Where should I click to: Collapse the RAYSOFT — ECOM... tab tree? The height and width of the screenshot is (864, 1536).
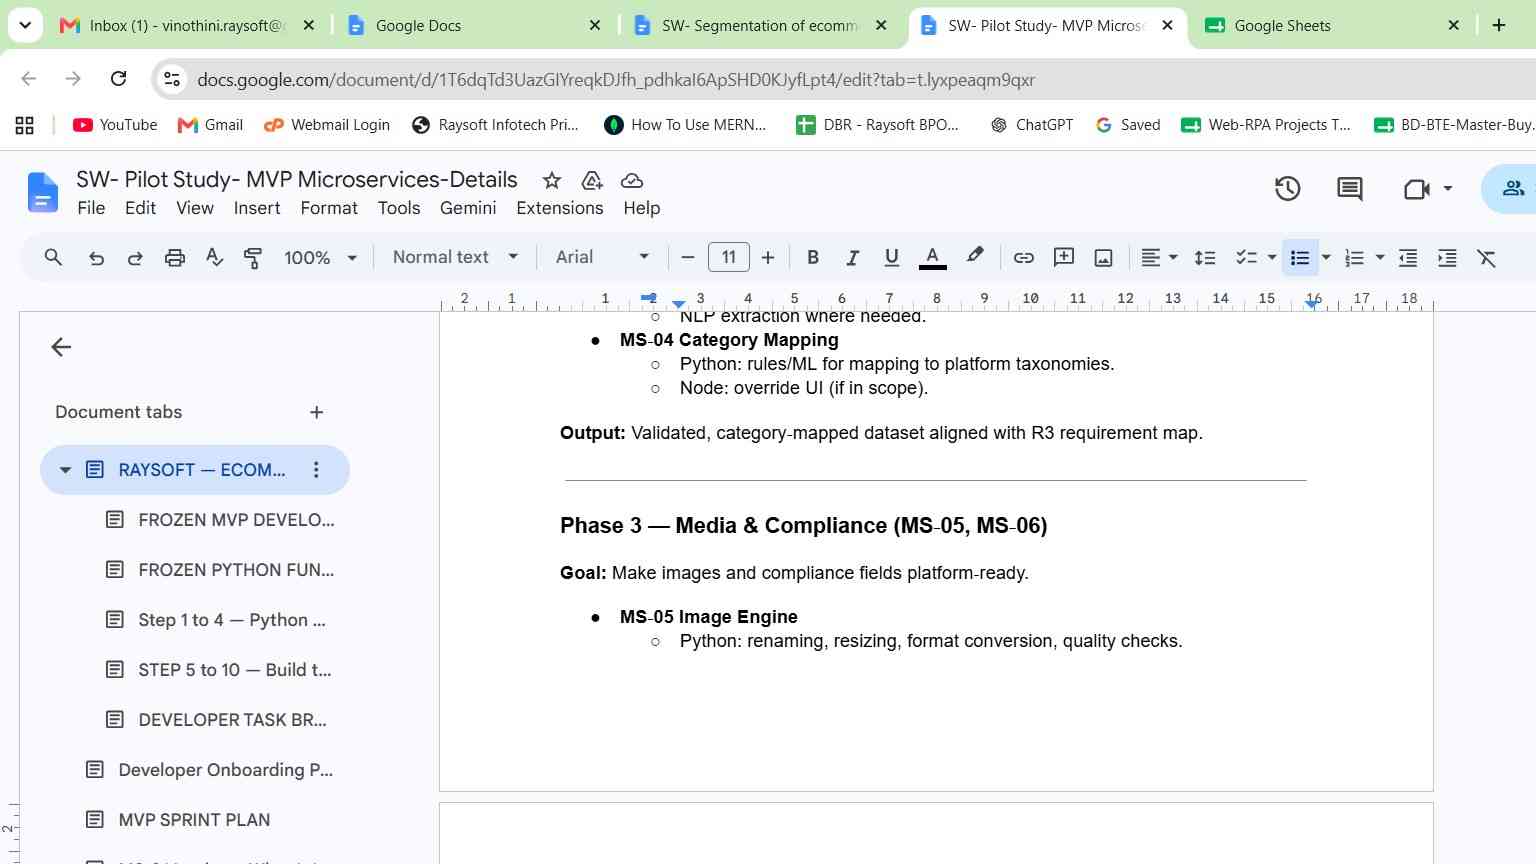tap(65, 470)
